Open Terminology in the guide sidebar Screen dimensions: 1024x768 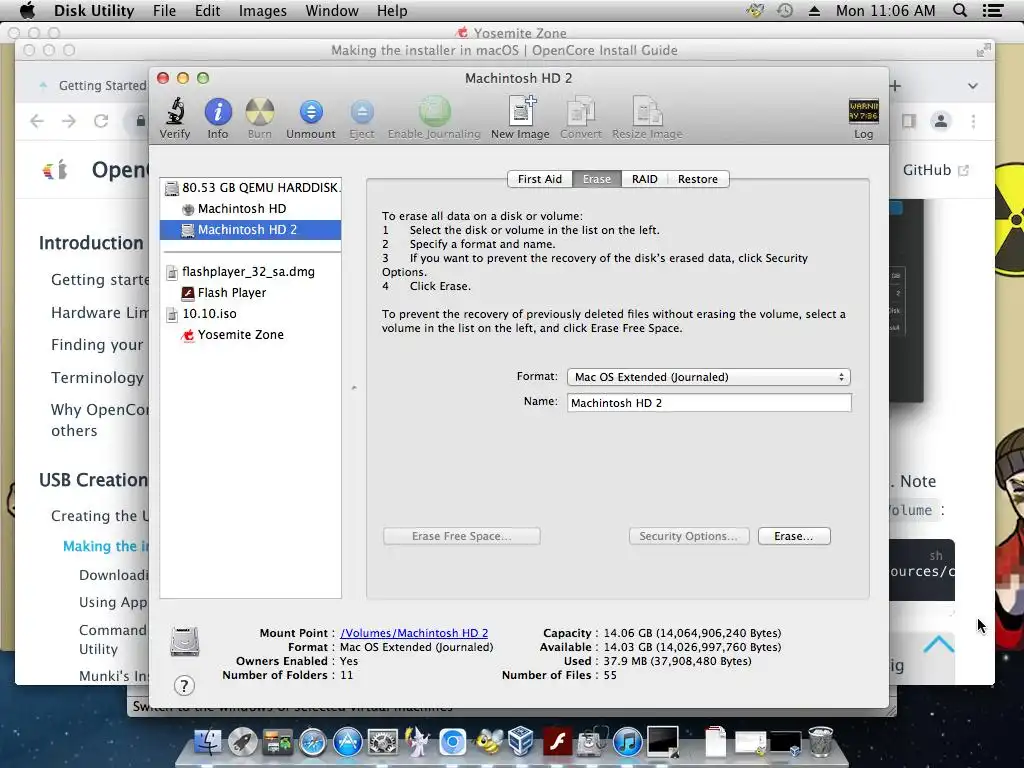97,377
